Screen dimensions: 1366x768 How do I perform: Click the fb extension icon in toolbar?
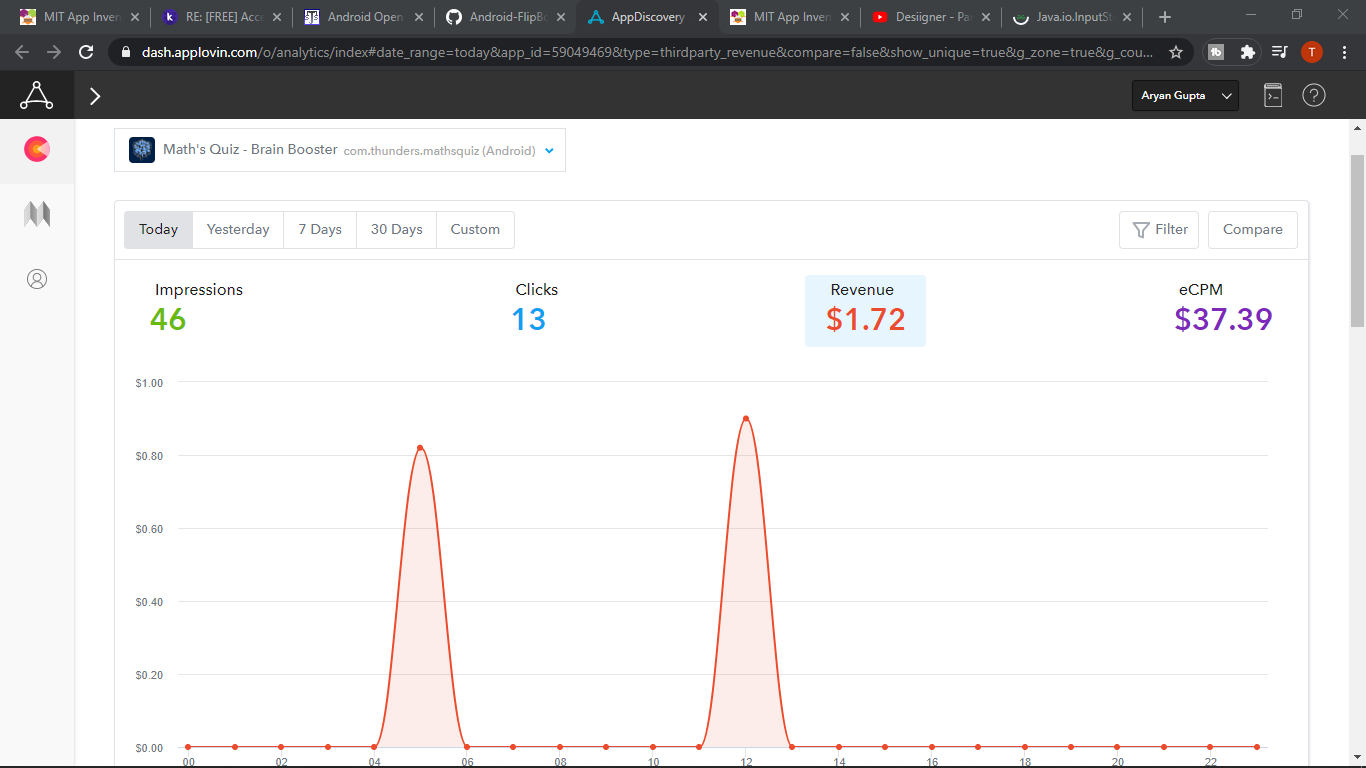click(x=1216, y=52)
